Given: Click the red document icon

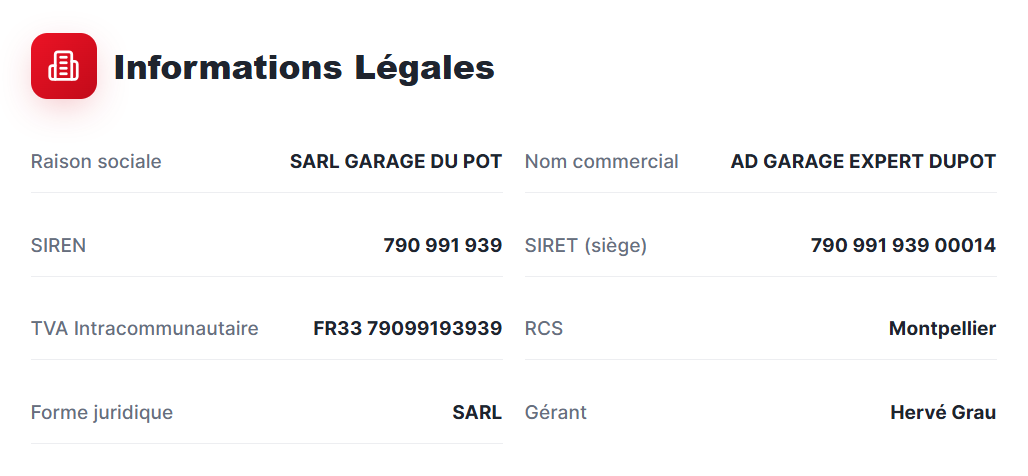Looking at the screenshot, I should pos(64,66).
